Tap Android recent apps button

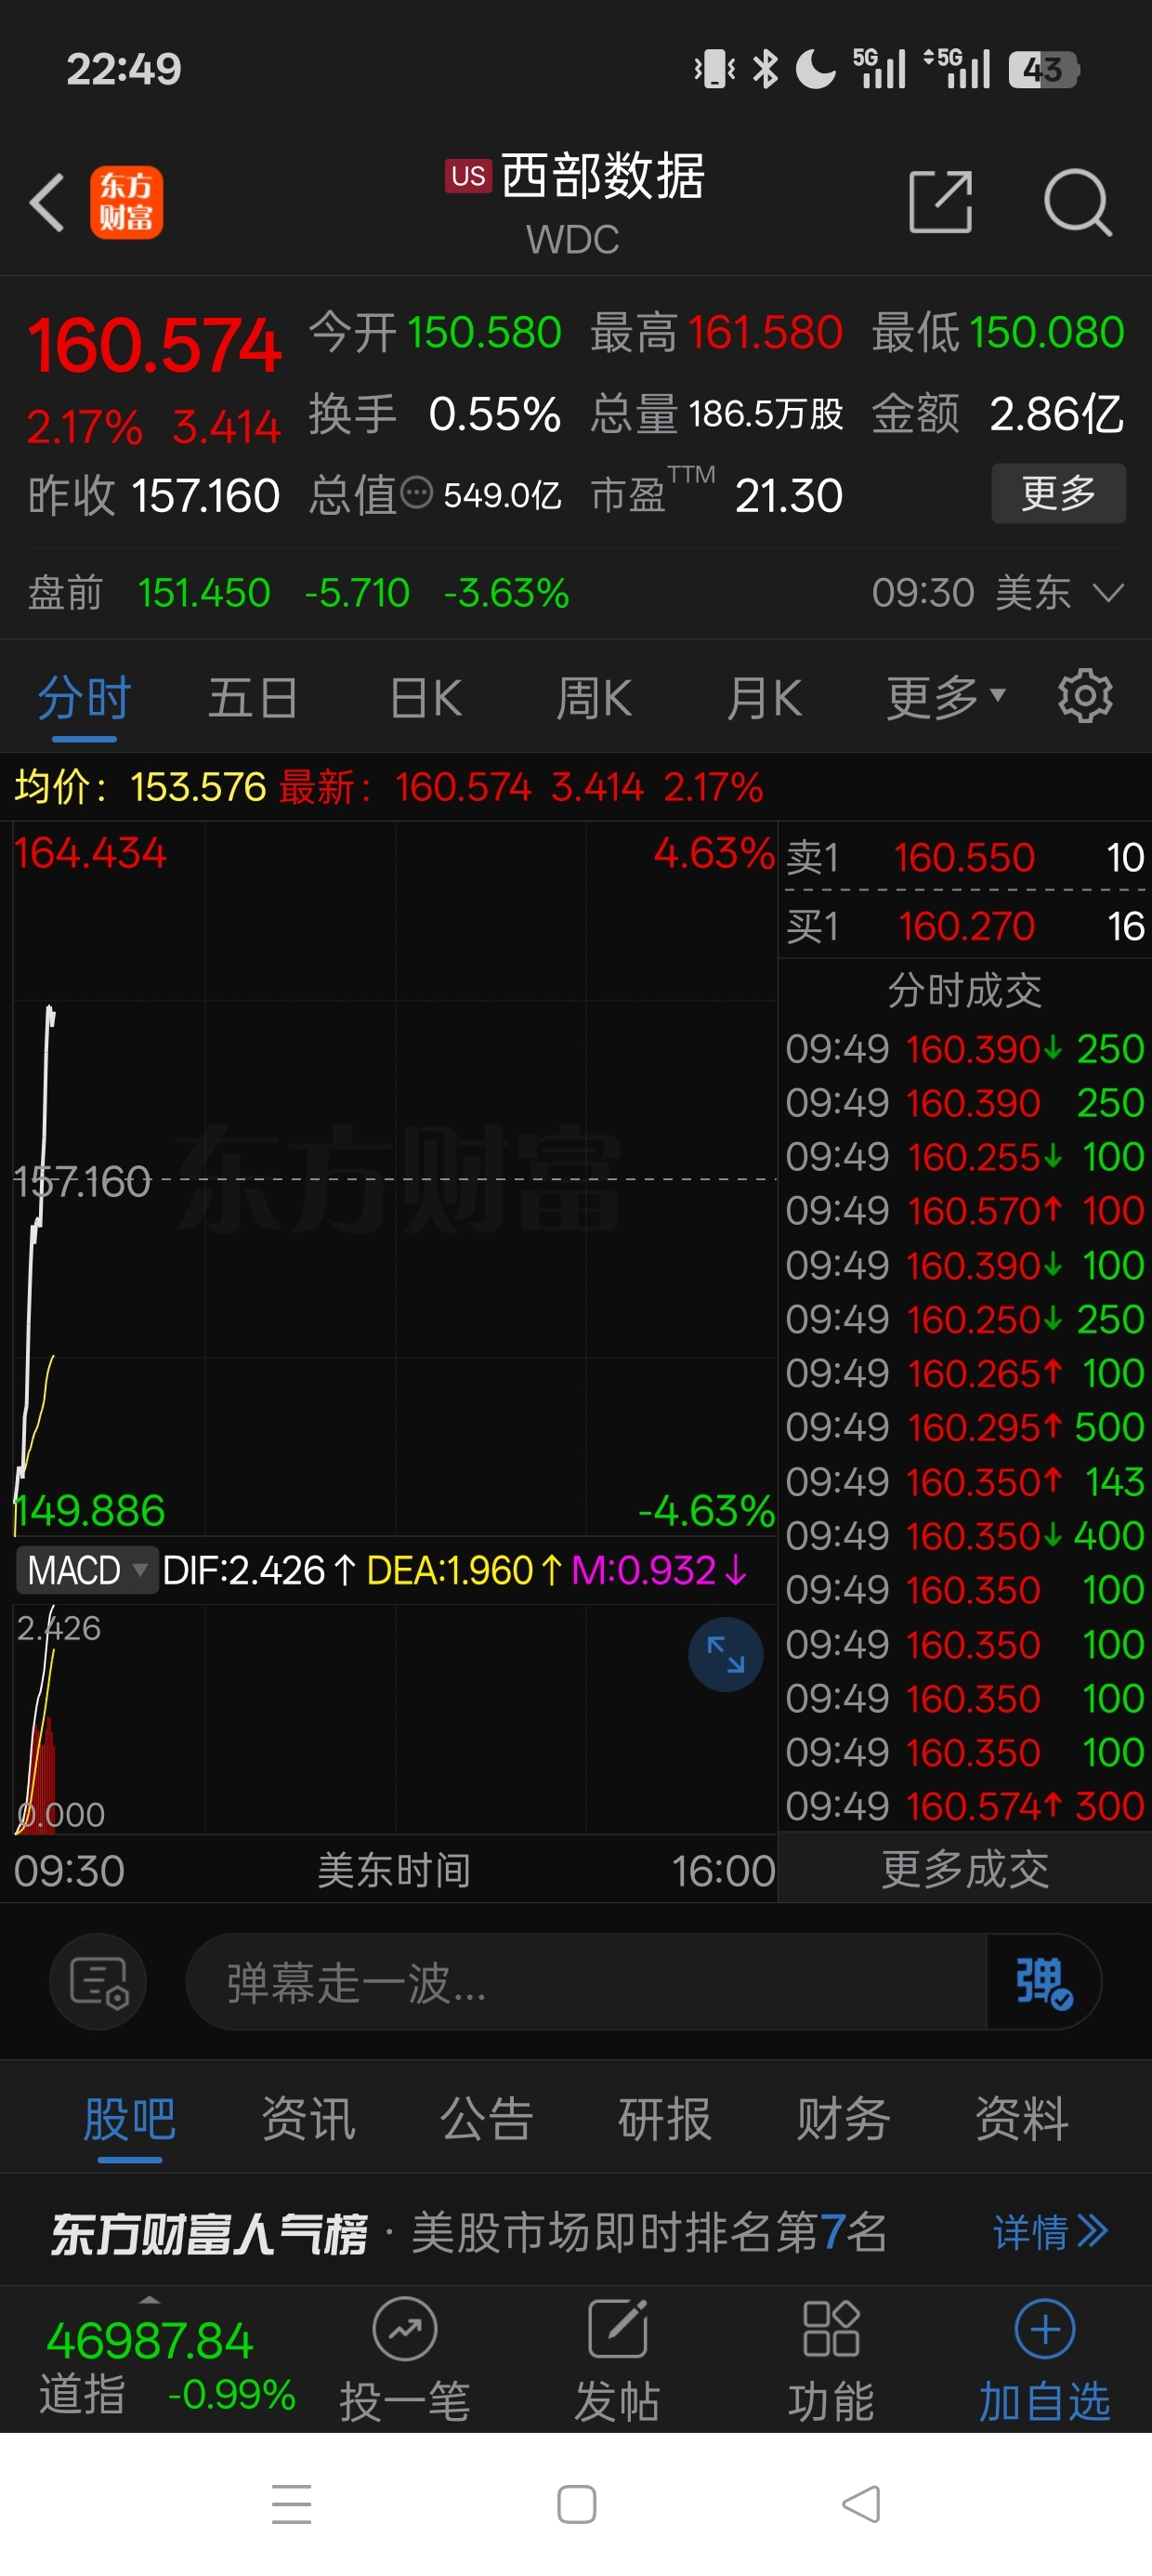coord(292,2504)
